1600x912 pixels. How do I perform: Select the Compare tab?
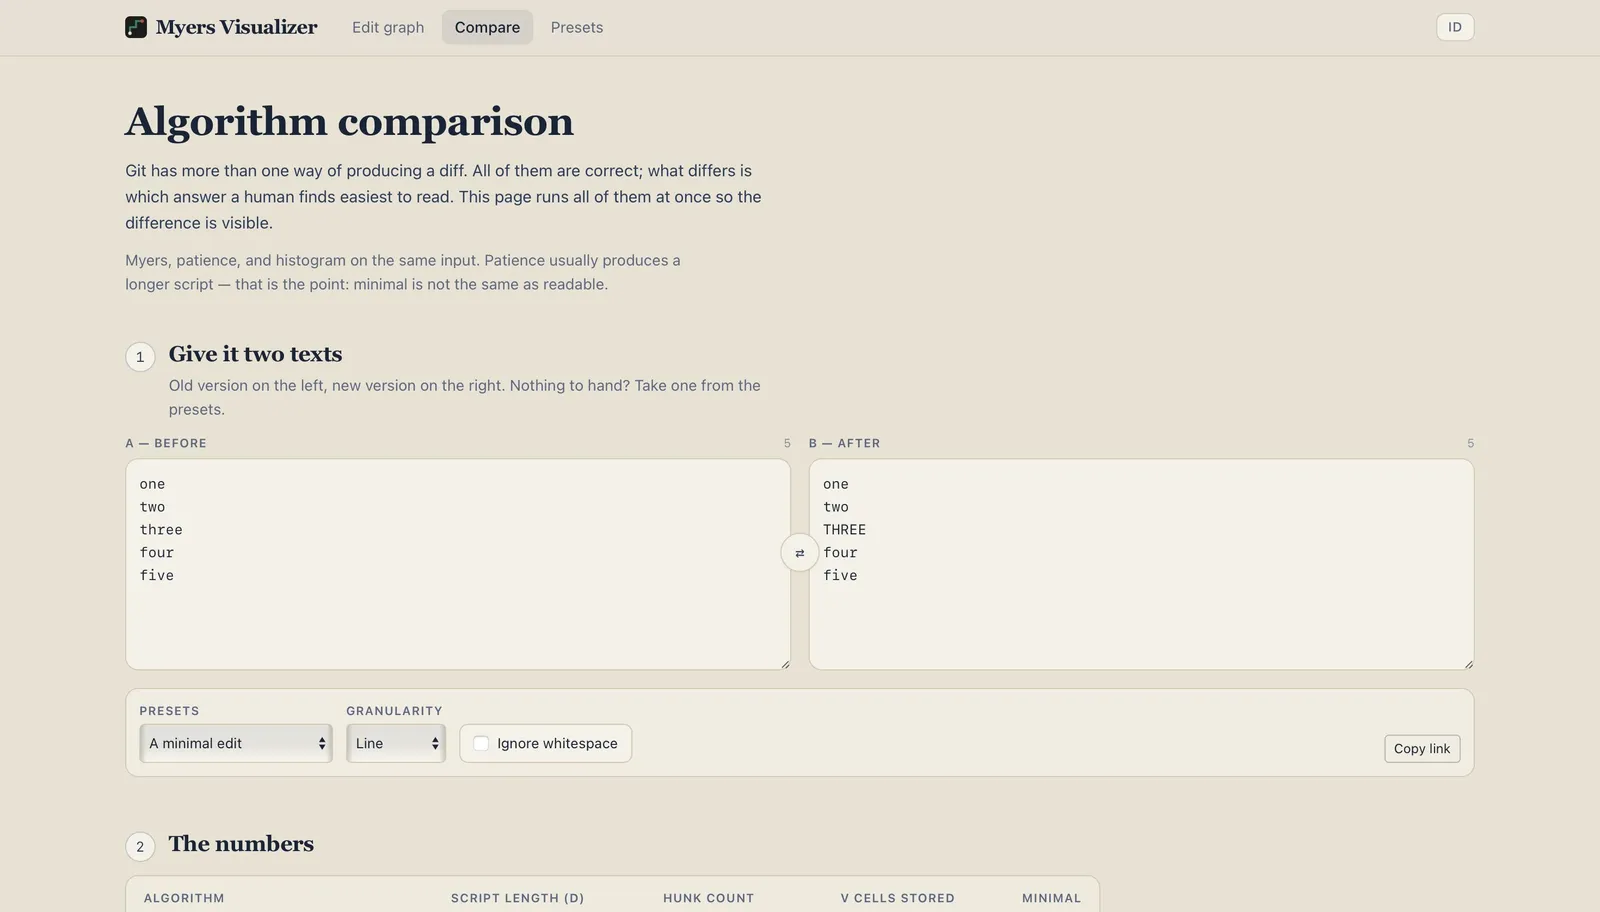pyautogui.click(x=487, y=27)
